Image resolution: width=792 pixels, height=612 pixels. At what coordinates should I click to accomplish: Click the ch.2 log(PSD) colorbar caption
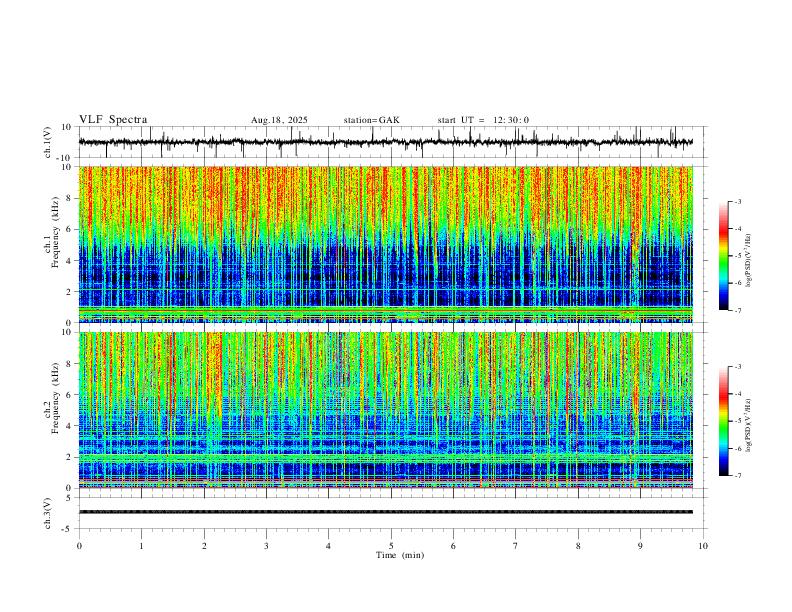pos(749,425)
